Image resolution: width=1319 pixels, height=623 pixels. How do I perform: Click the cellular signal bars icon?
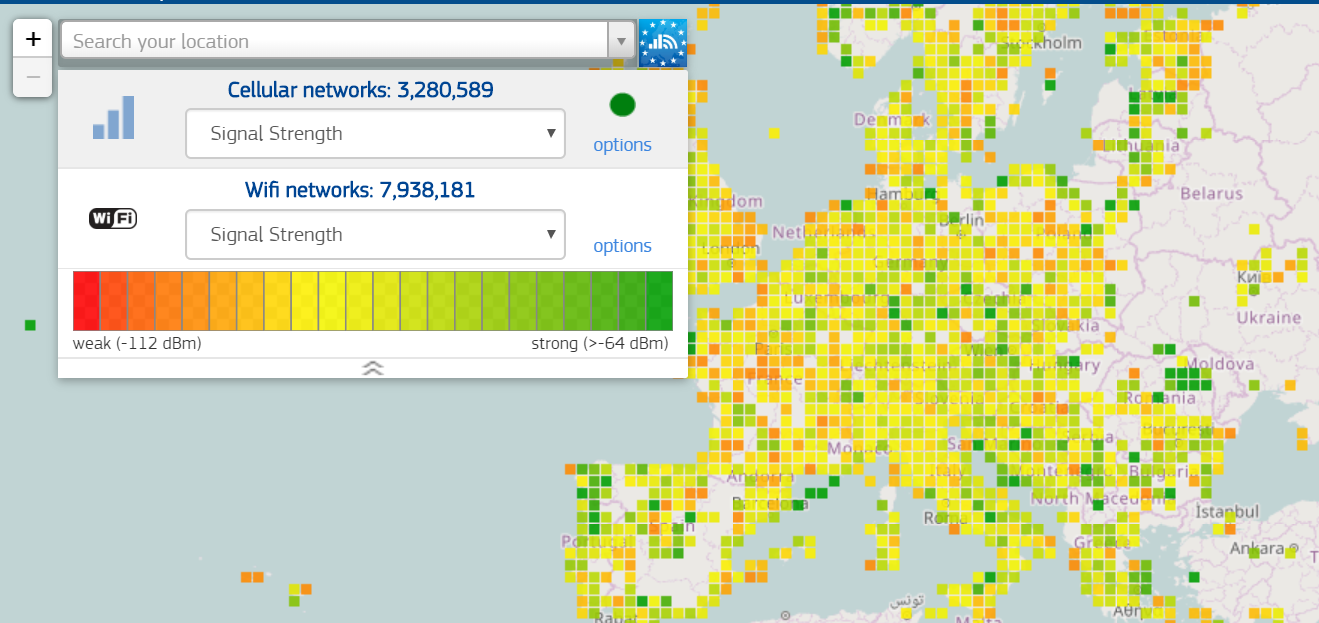pyautogui.click(x=113, y=118)
